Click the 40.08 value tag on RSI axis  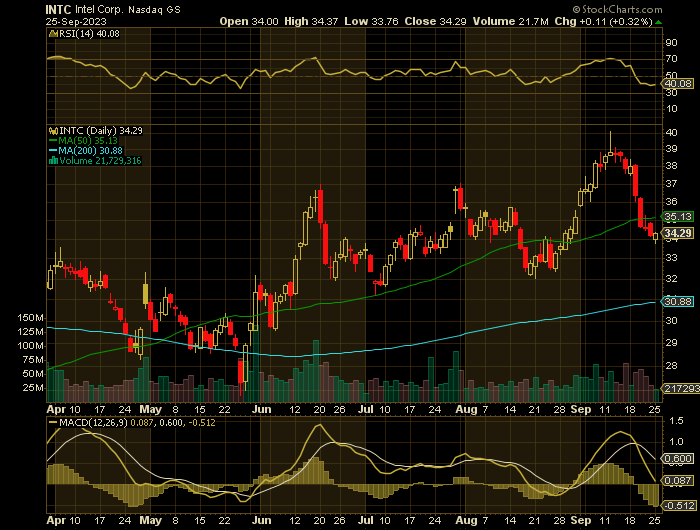[x=678, y=83]
